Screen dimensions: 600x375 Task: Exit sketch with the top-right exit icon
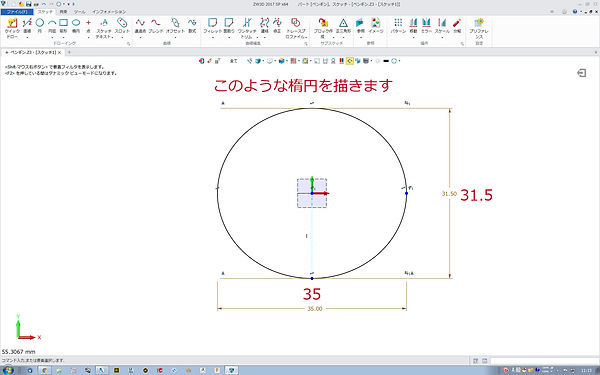(582, 73)
